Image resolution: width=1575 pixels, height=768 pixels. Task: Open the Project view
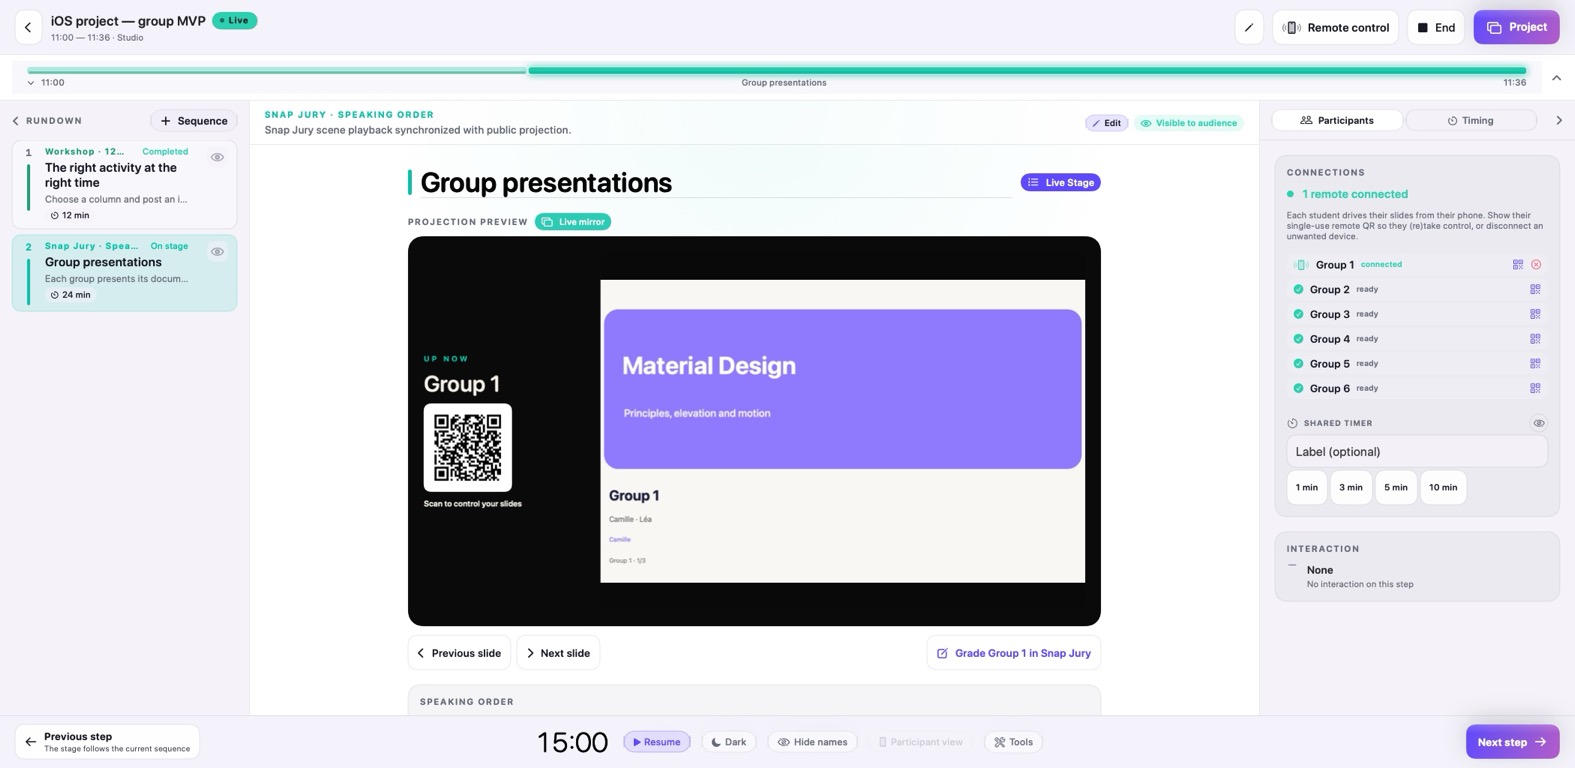[x=1516, y=28]
